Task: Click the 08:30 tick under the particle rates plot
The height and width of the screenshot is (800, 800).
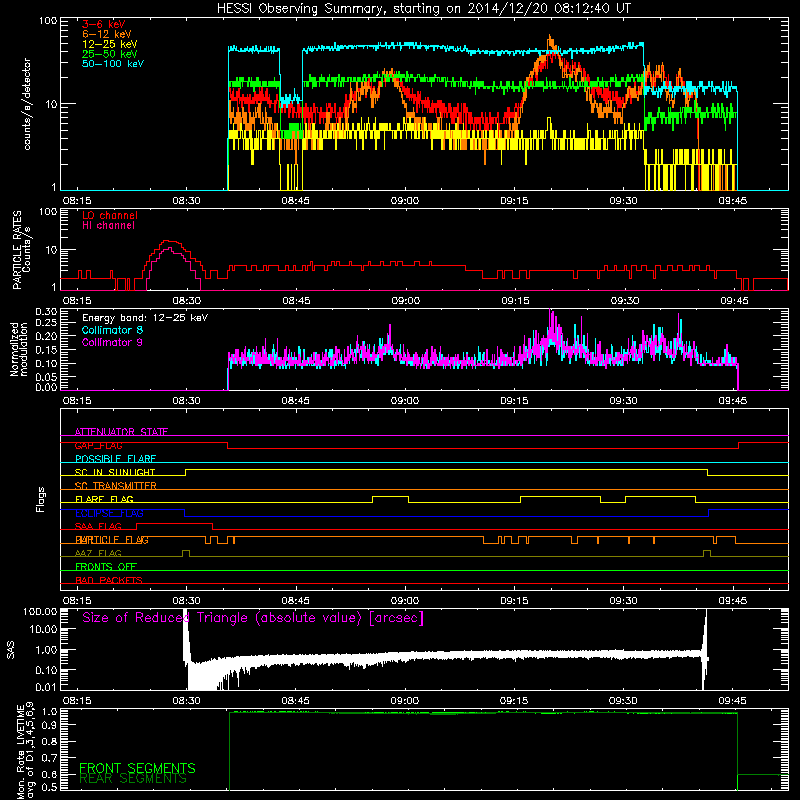Action: (x=186, y=301)
